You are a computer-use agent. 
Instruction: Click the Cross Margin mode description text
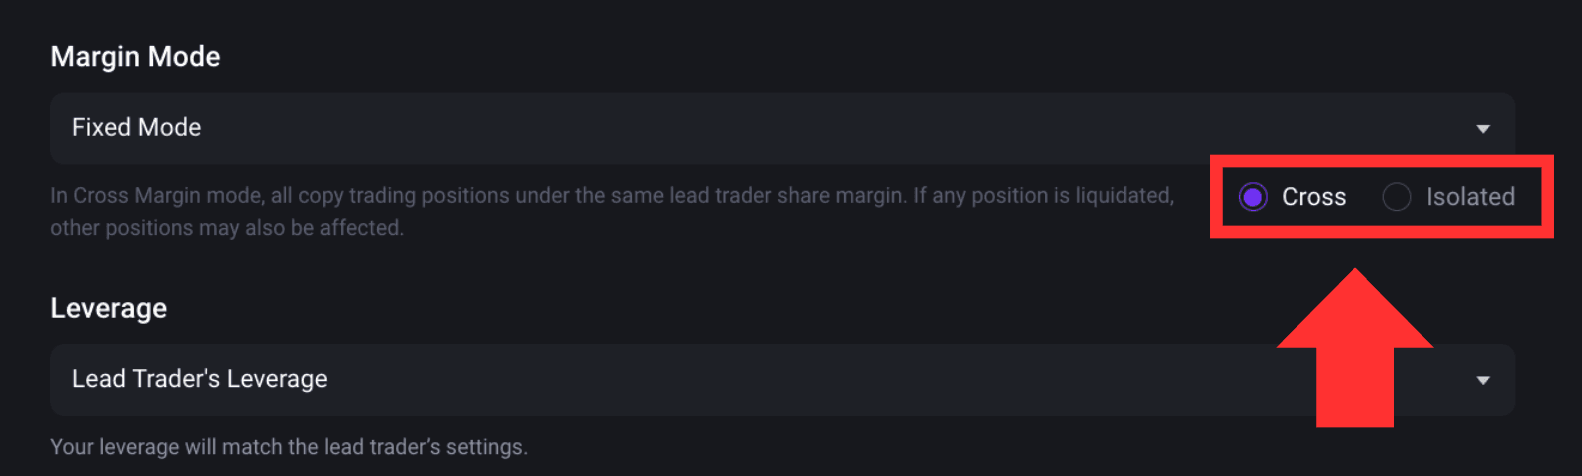pyautogui.click(x=612, y=211)
